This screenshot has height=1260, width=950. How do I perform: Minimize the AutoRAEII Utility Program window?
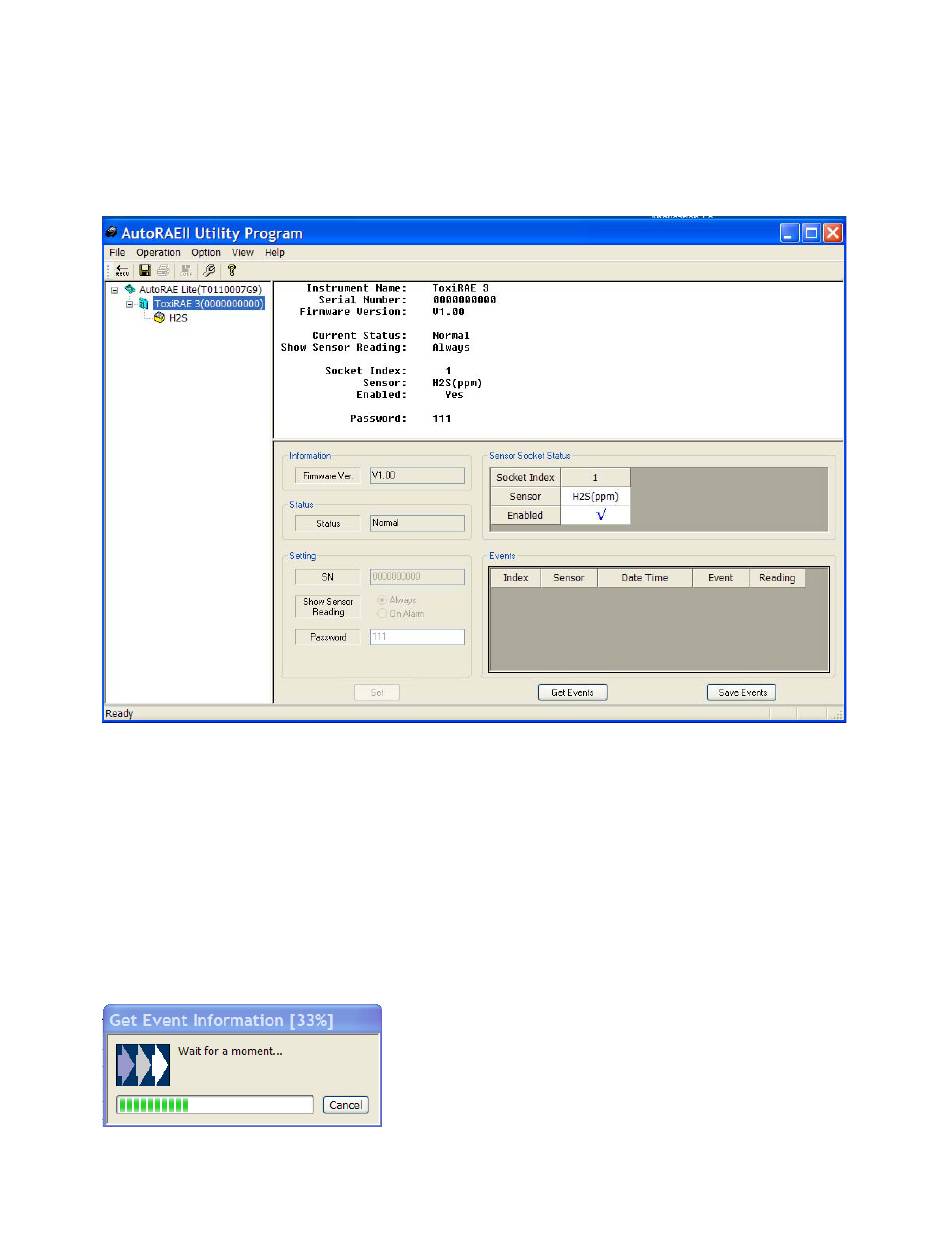coord(790,233)
